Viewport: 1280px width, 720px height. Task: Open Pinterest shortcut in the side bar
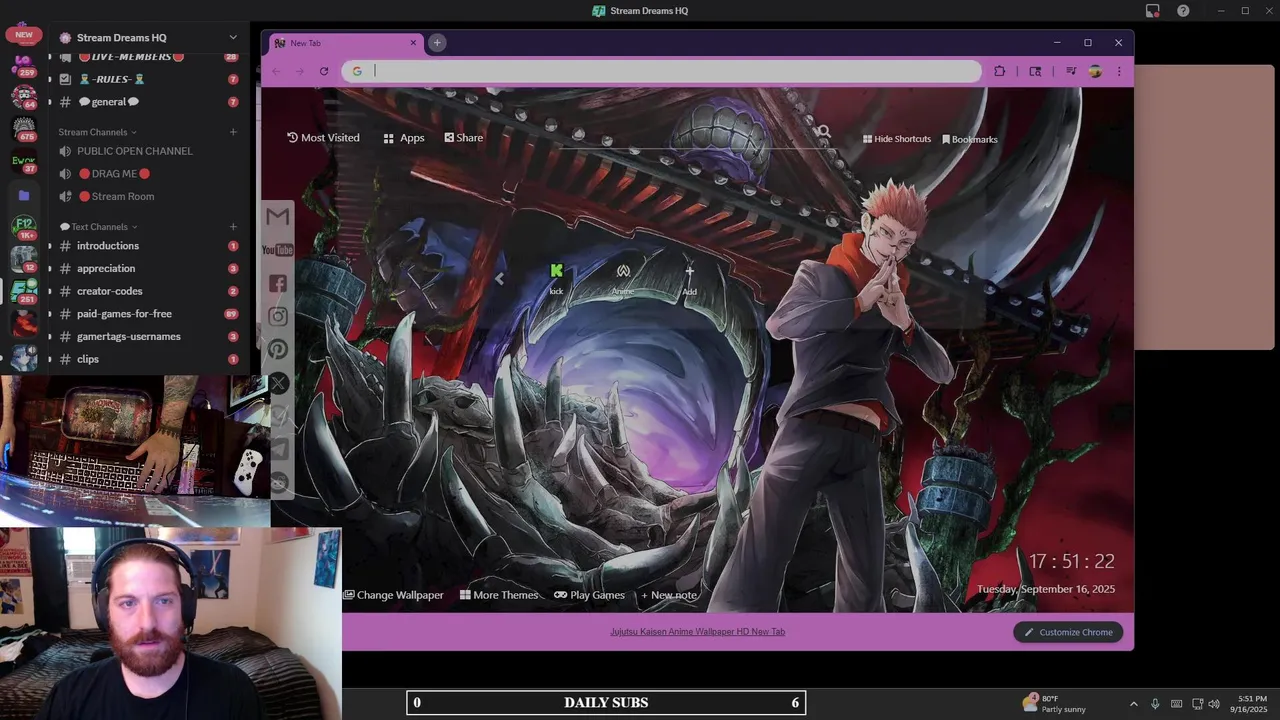pyautogui.click(x=278, y=349)
